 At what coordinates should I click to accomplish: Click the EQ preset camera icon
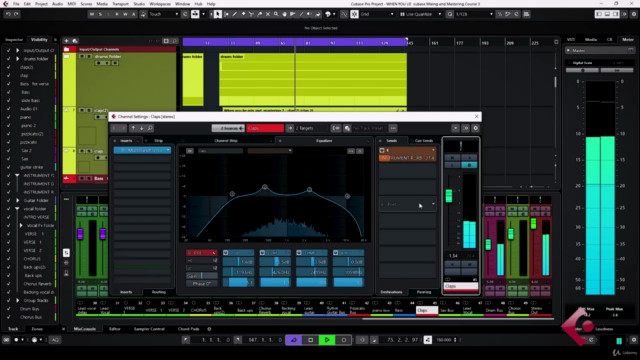tap(190, 151)
